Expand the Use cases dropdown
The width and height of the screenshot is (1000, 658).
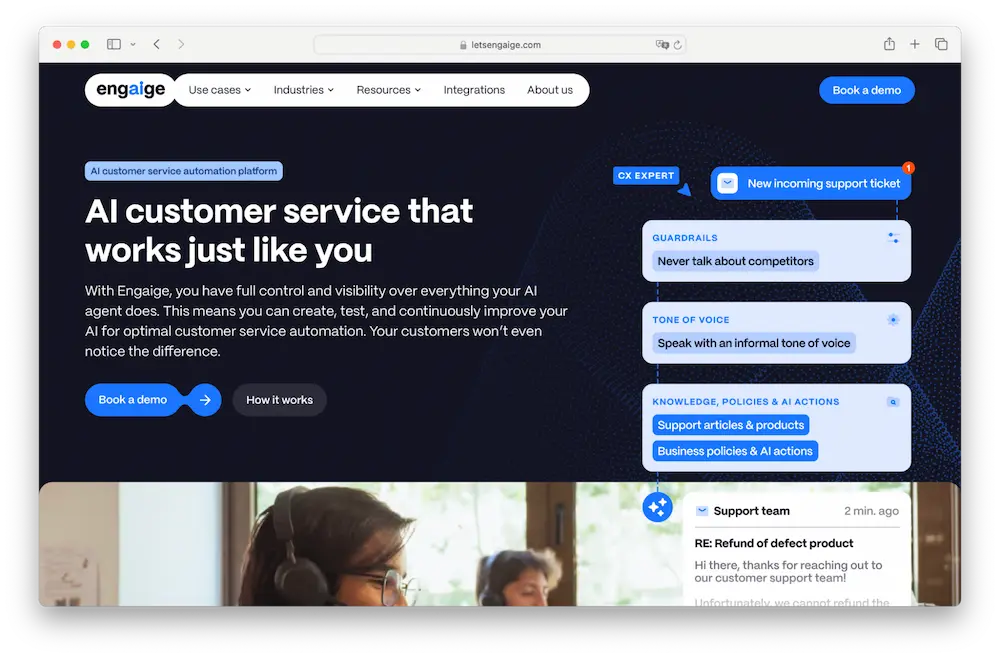219,90
